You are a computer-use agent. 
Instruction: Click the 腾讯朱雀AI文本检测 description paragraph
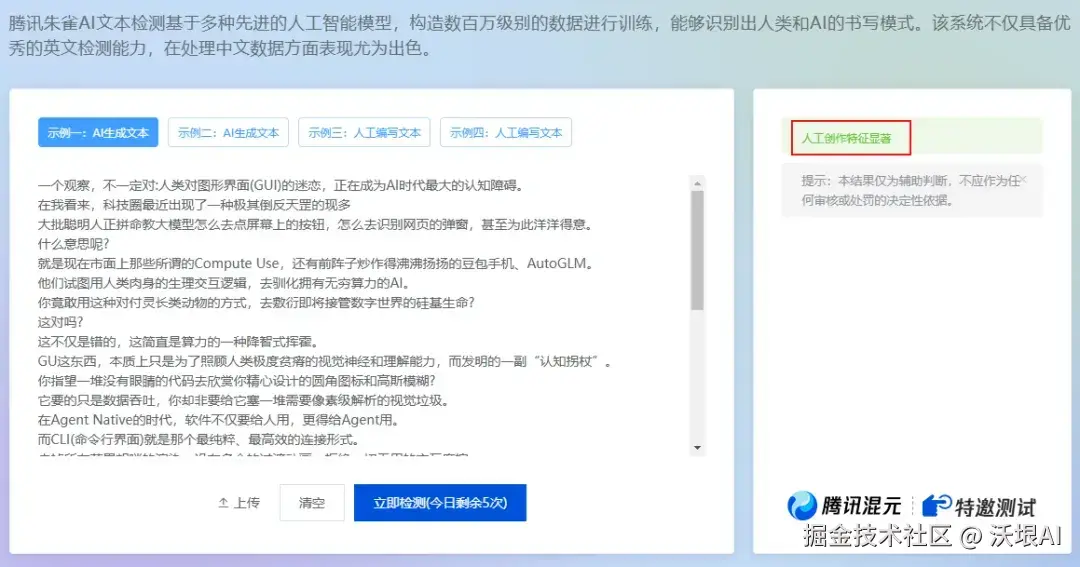[x=539, y=36]
